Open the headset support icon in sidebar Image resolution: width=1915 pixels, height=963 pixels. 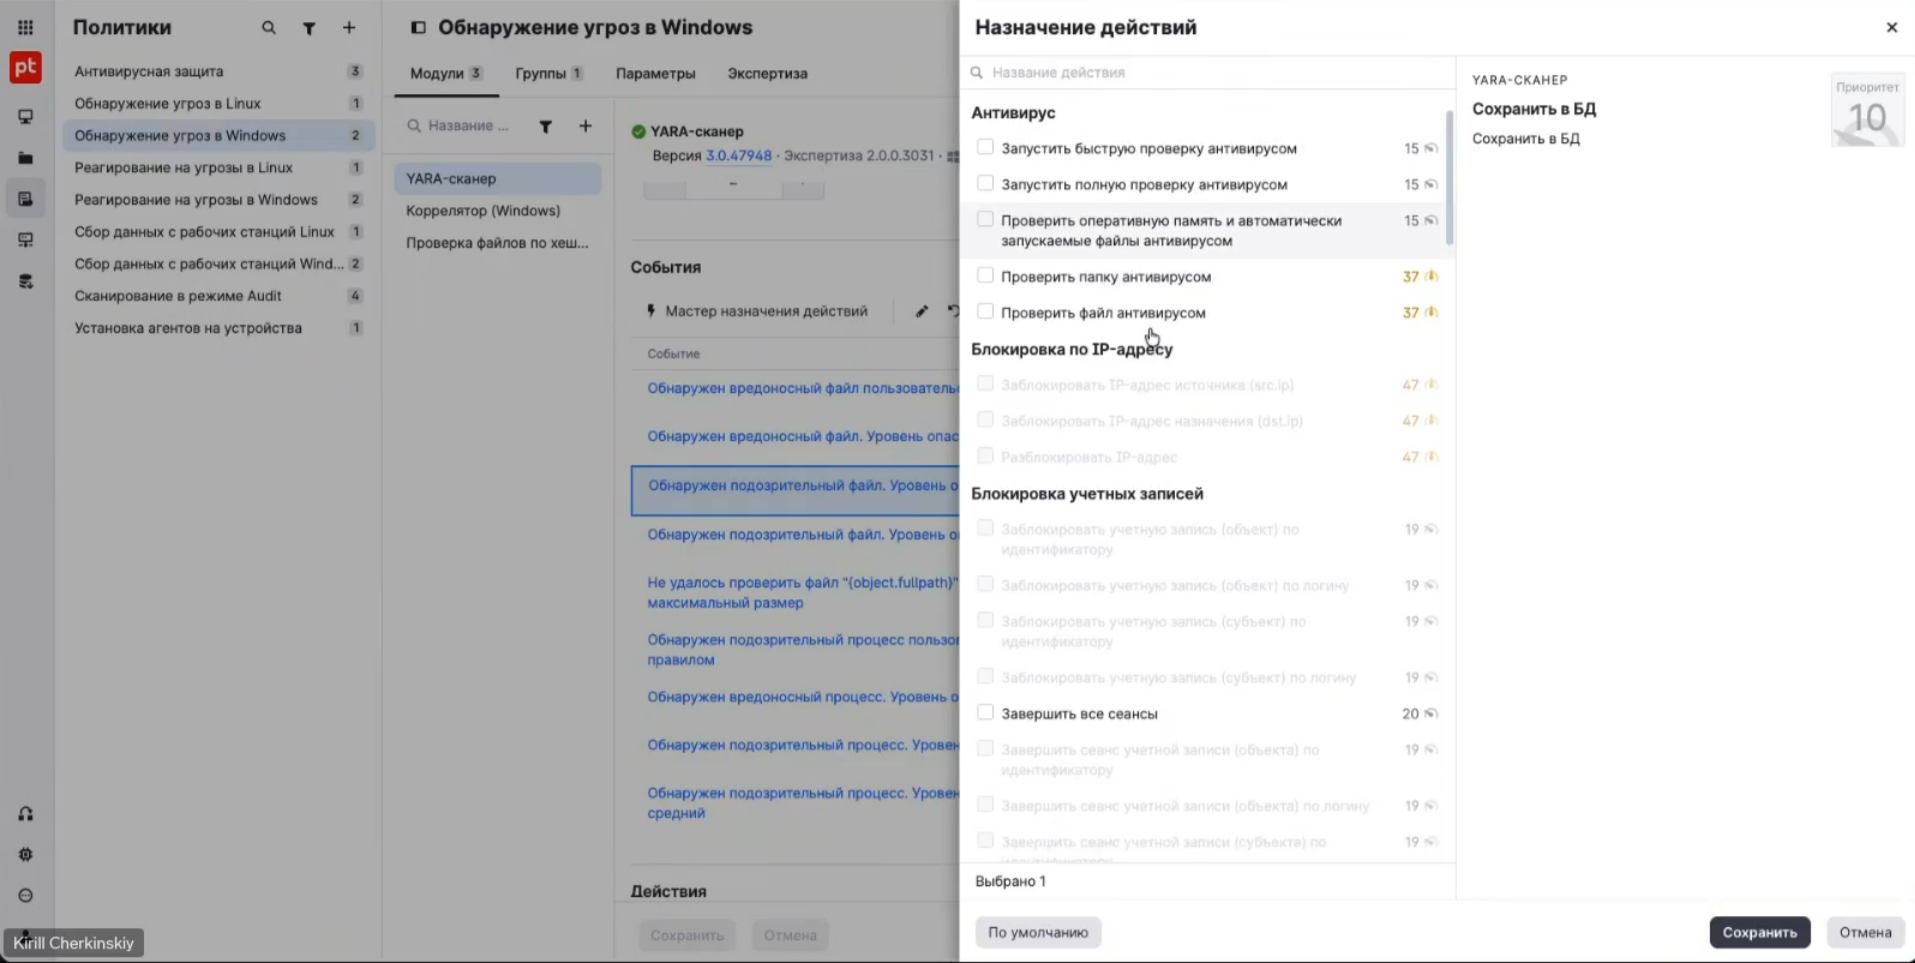pos(26,814)
